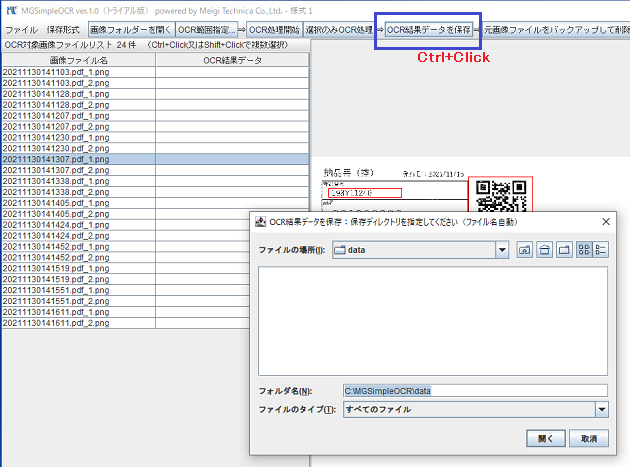Select row 20211130141128.pdf_2.png
Image resolution: width=630 pixels, height=467 pixels.
[x=155, y=104]
